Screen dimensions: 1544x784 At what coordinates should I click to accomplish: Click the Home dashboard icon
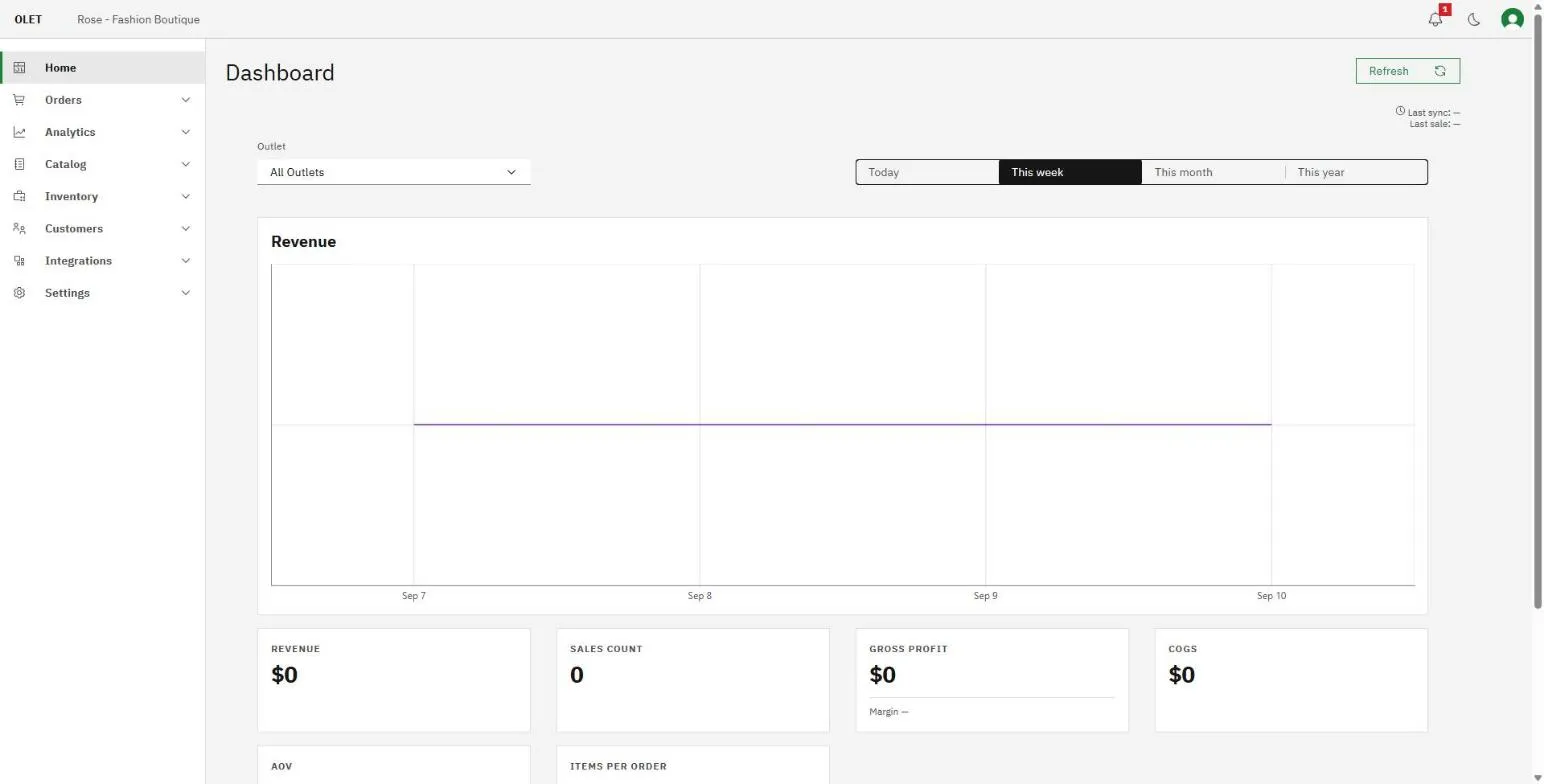tap(19, 68)
